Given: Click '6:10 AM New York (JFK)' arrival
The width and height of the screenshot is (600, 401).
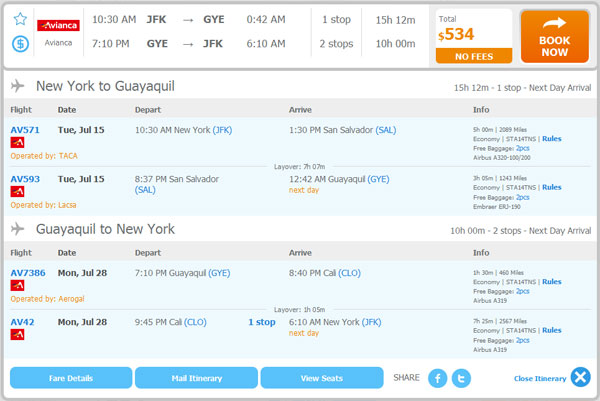Looking at the screenshot, I should pyautogui.click(x=335, y=322).
